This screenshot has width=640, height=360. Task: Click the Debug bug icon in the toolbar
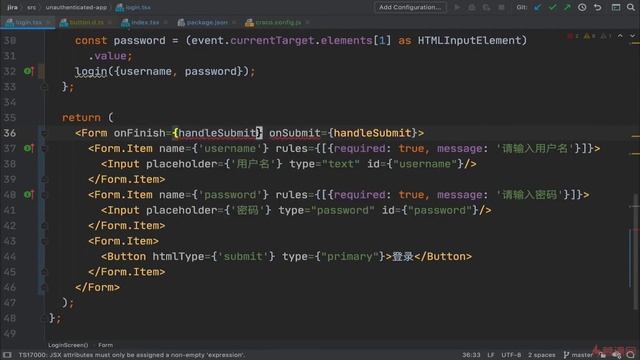click(472, 7)
